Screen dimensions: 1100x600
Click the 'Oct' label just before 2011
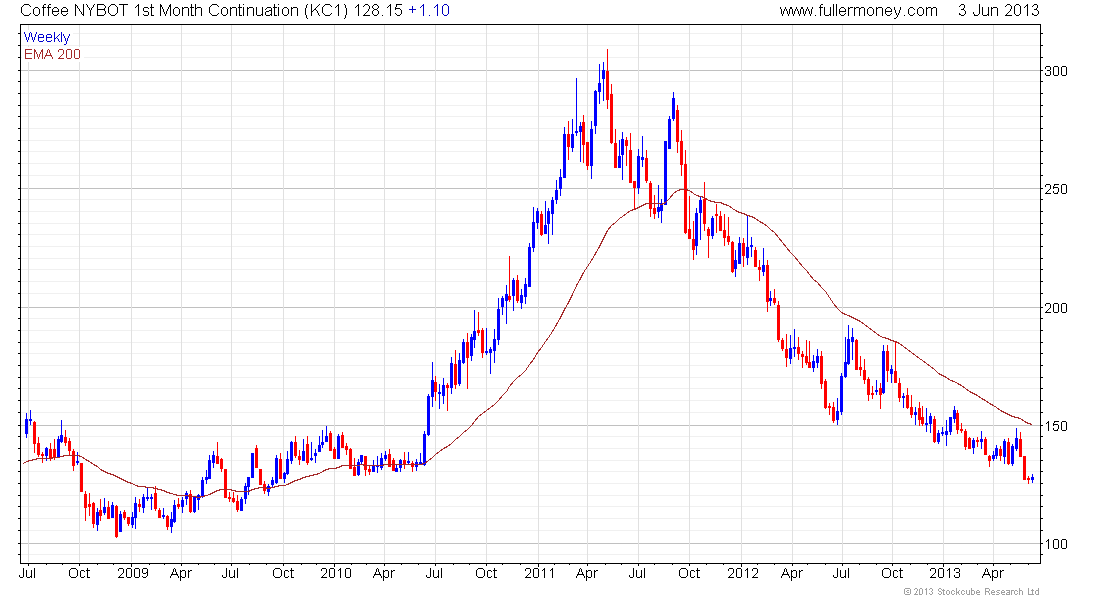click(486, 573)
